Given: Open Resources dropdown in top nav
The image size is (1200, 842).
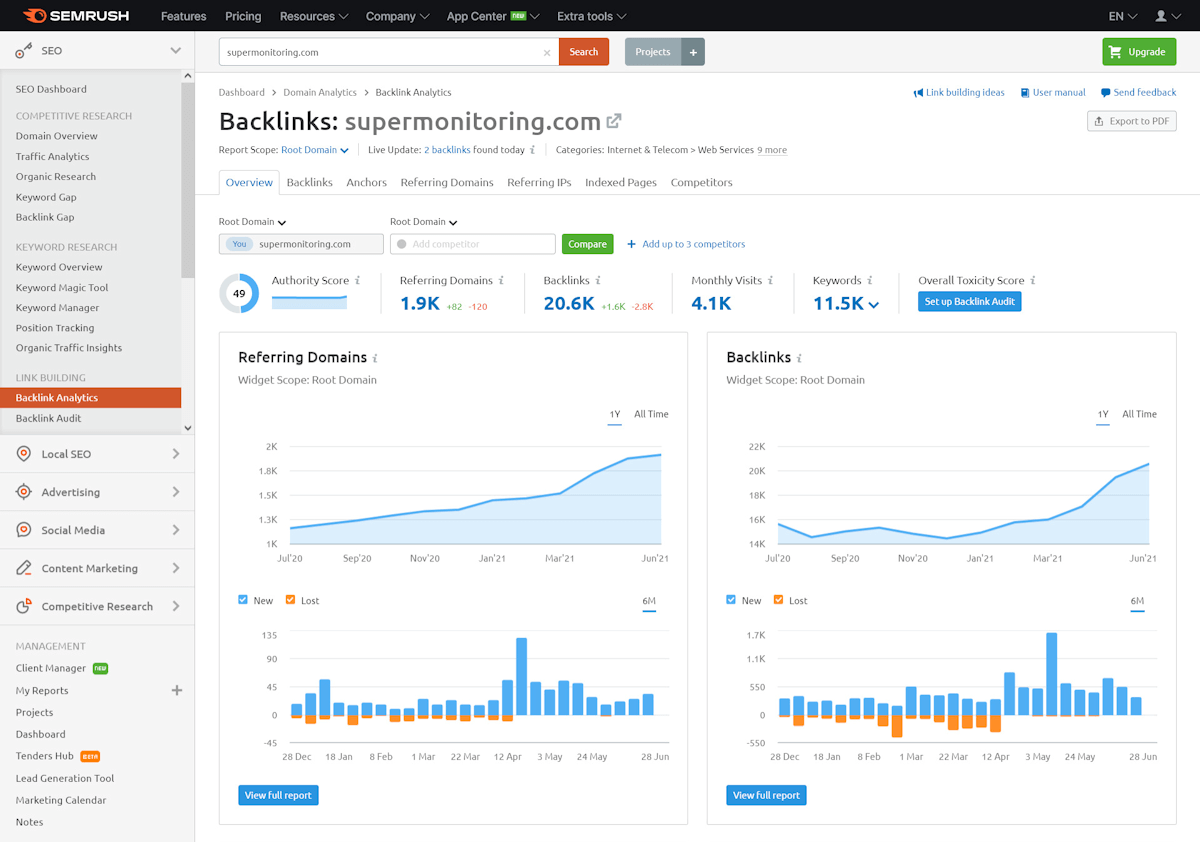Looking at the screenshot, I should pyautogui.click(x=314, y=16).
